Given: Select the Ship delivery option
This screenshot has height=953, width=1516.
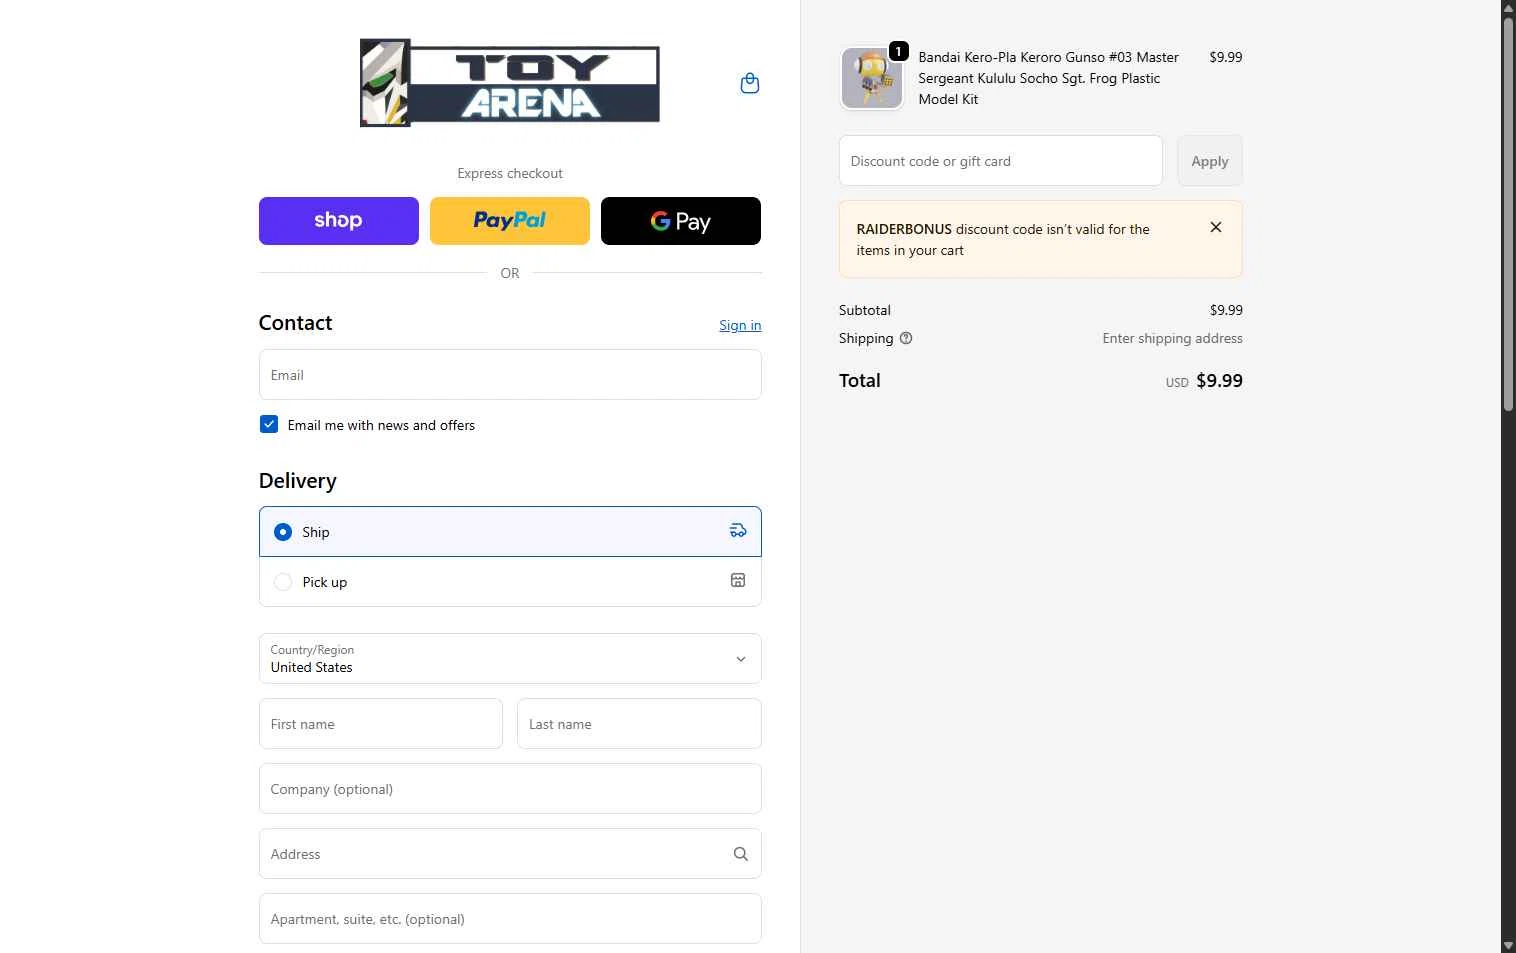Looking at the screenshot, I should pyautogui.click(x=510, y=531).
